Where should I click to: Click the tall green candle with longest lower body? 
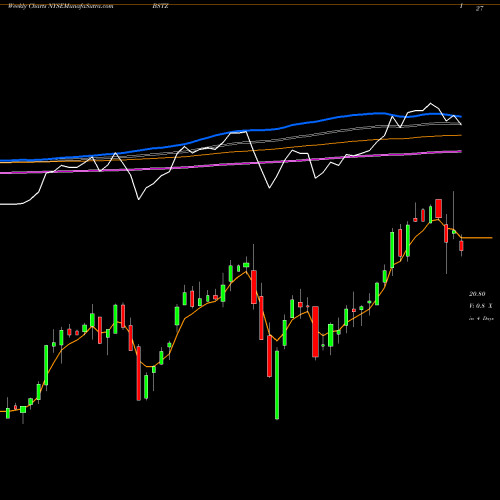277,385
